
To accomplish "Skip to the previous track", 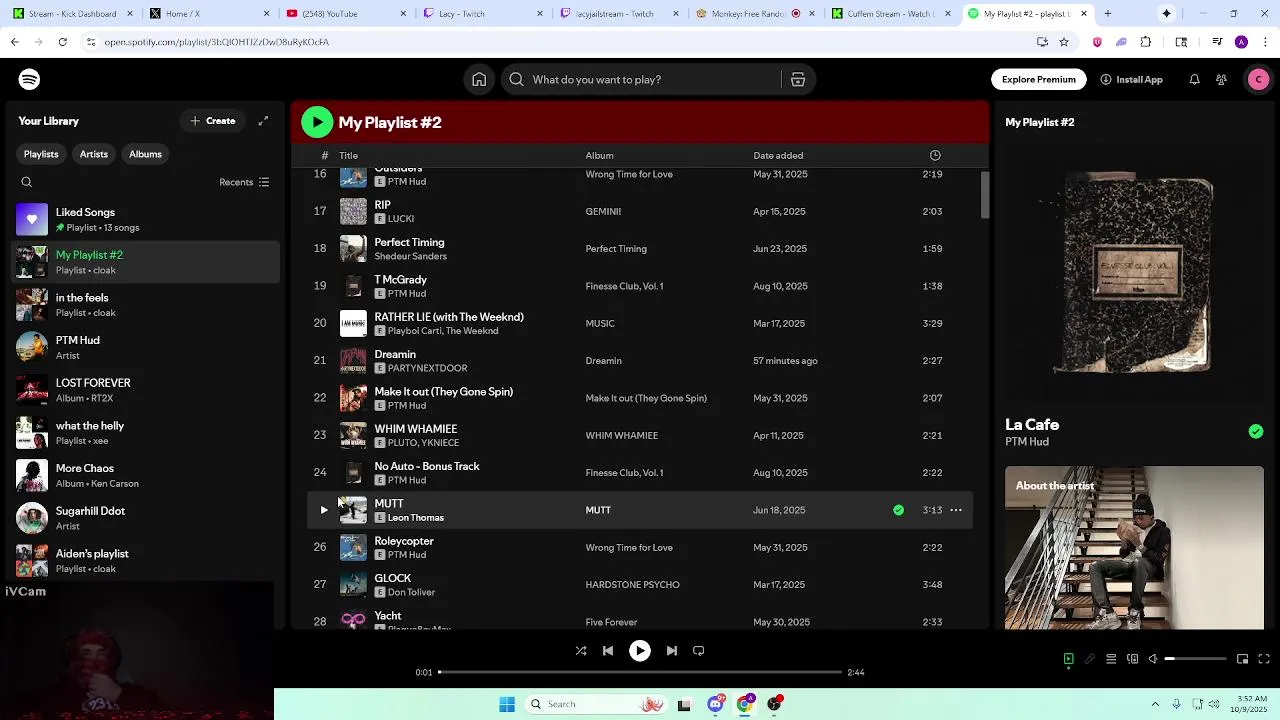I will click(608, 650).
